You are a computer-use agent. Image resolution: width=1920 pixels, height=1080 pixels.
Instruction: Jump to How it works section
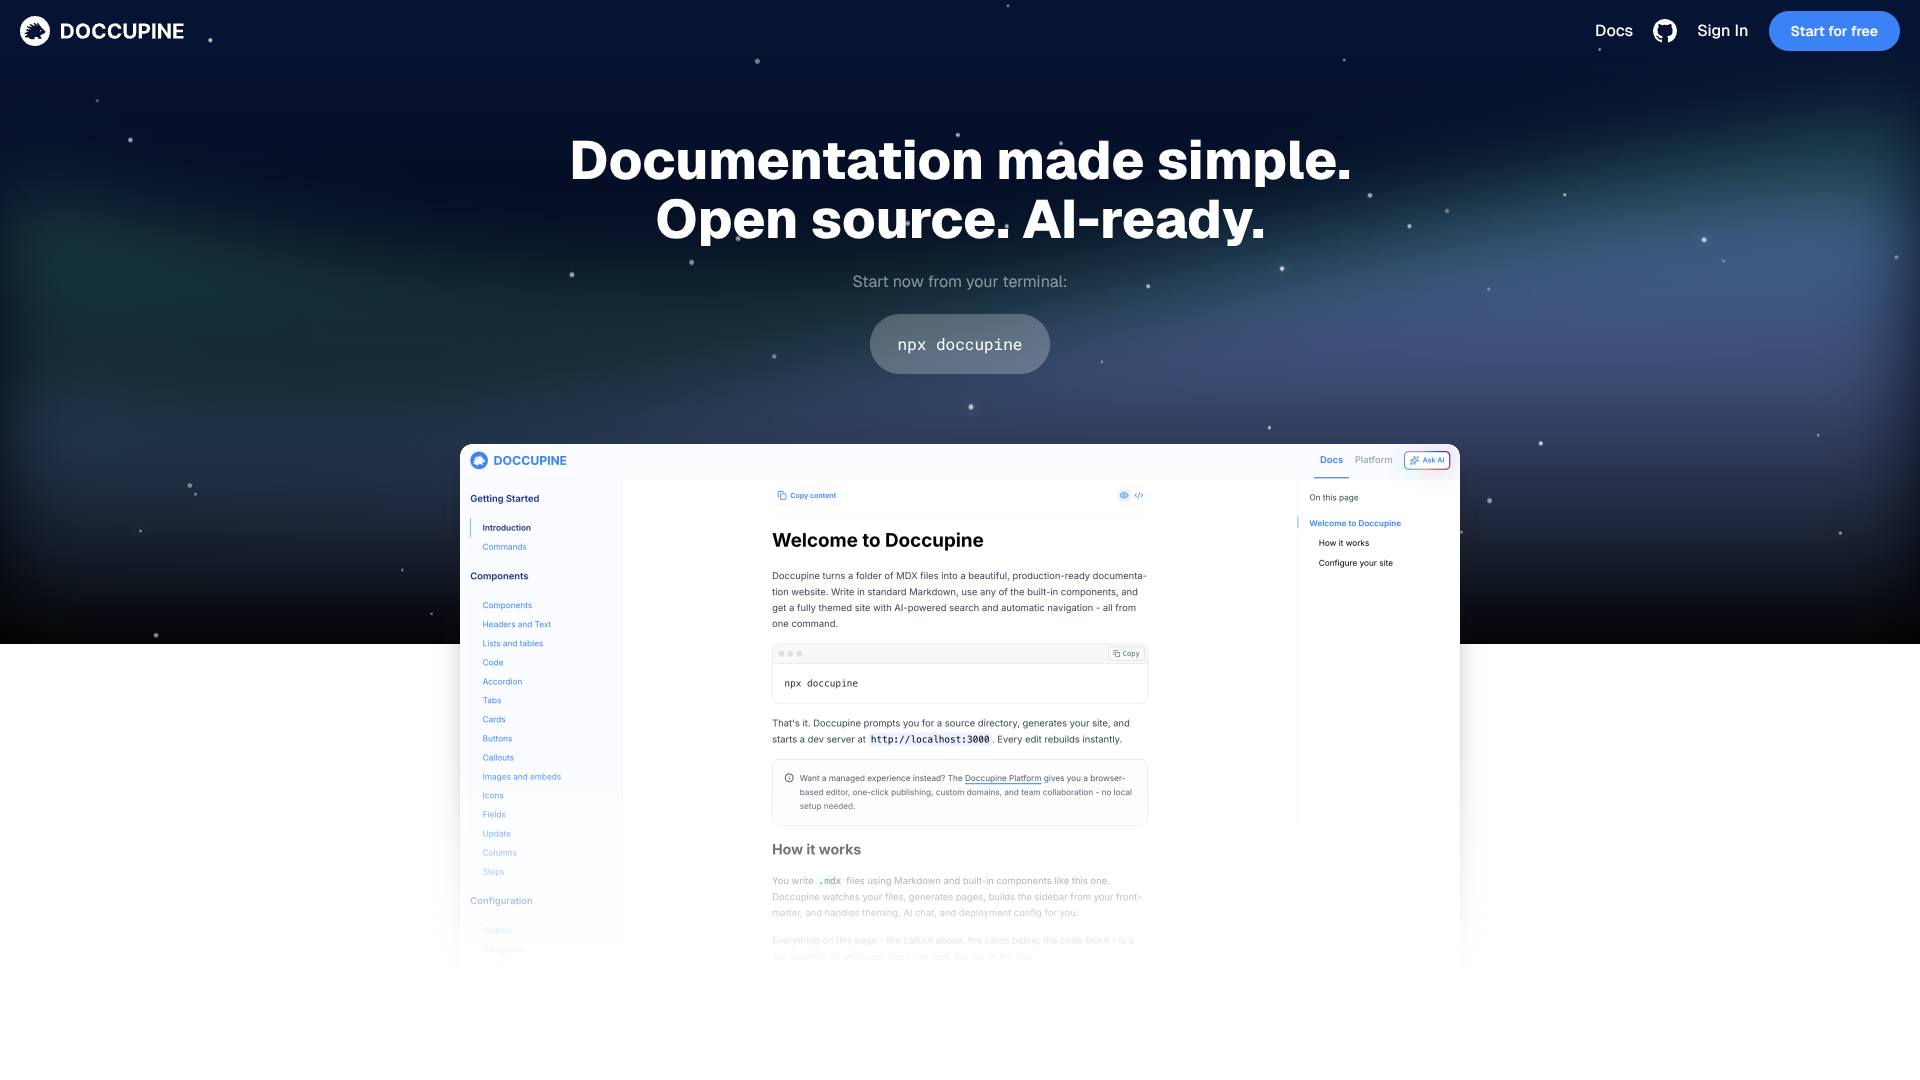click(x=1343, y=543)
